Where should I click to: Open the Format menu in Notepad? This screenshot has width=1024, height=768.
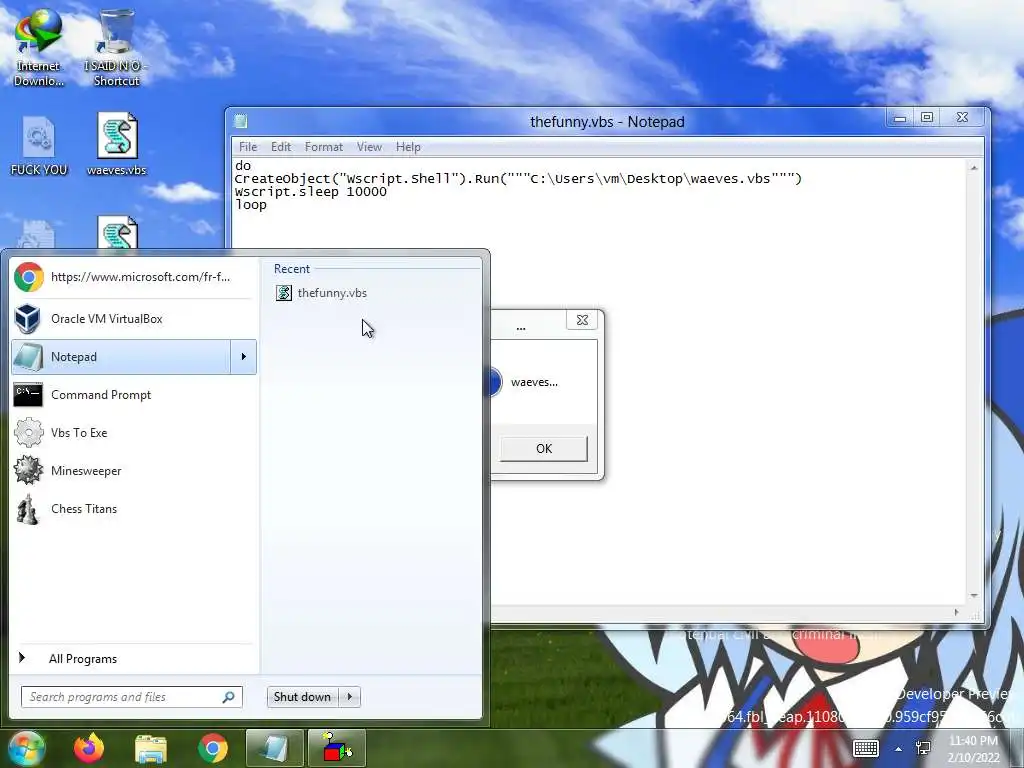[x=324, y=147]
